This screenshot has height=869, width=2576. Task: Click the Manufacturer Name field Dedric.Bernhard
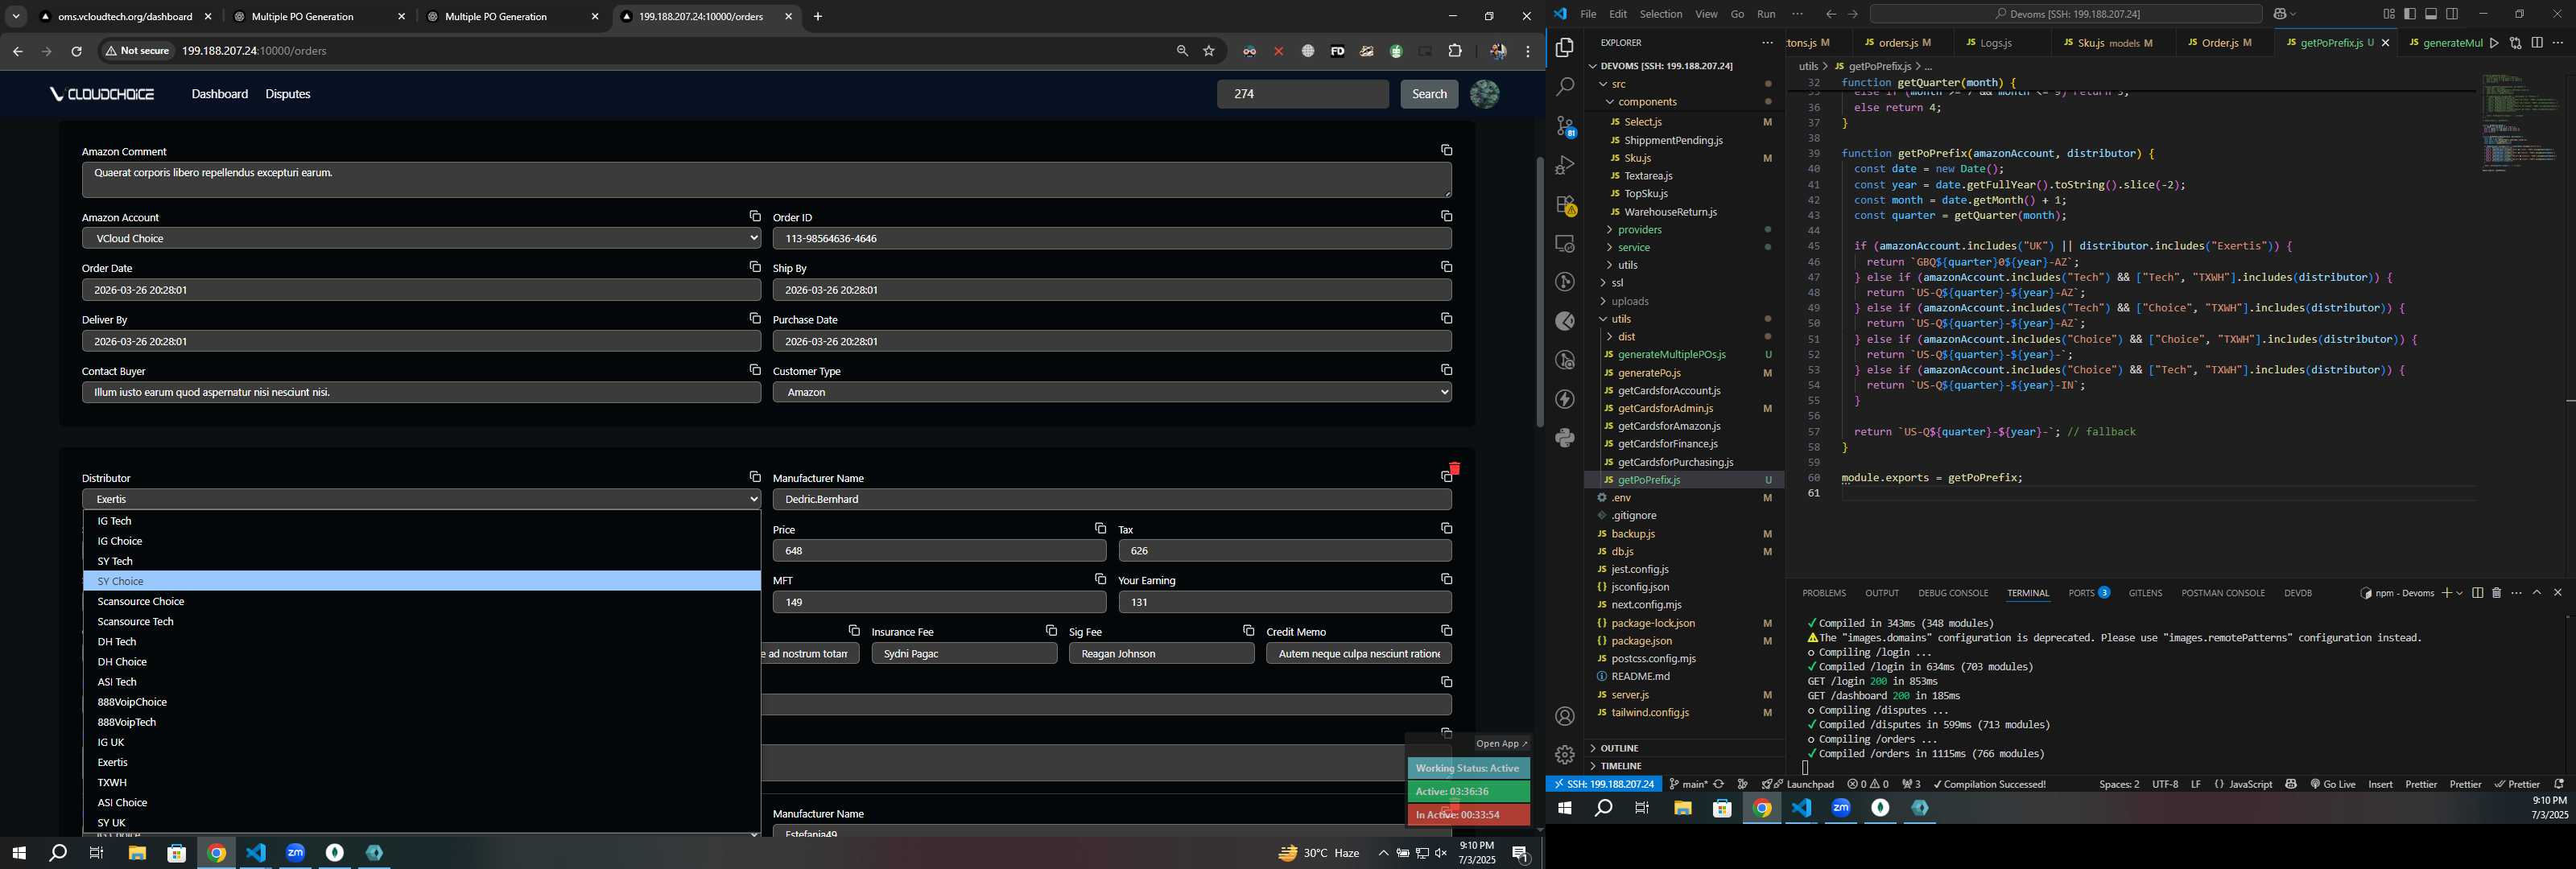(1112, 499)
